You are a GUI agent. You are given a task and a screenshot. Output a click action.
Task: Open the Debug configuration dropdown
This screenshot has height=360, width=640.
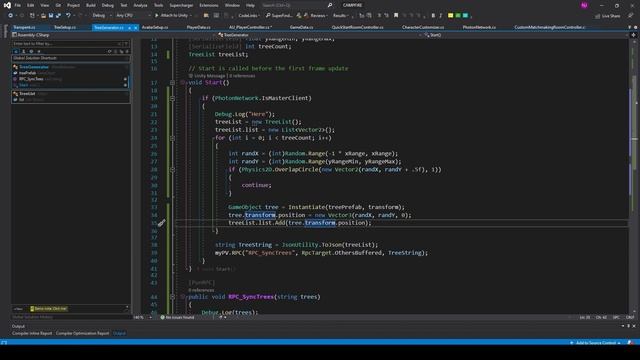point(102,16)
